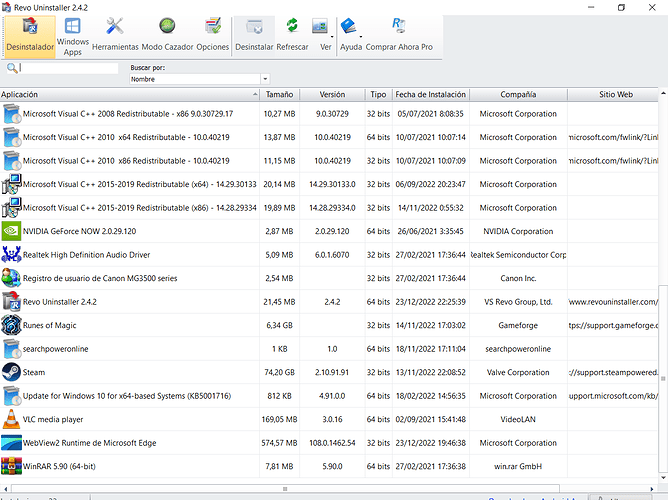Click VLC version 3.0.16 cell
The image size is (668, 500).
coord(332,420)
